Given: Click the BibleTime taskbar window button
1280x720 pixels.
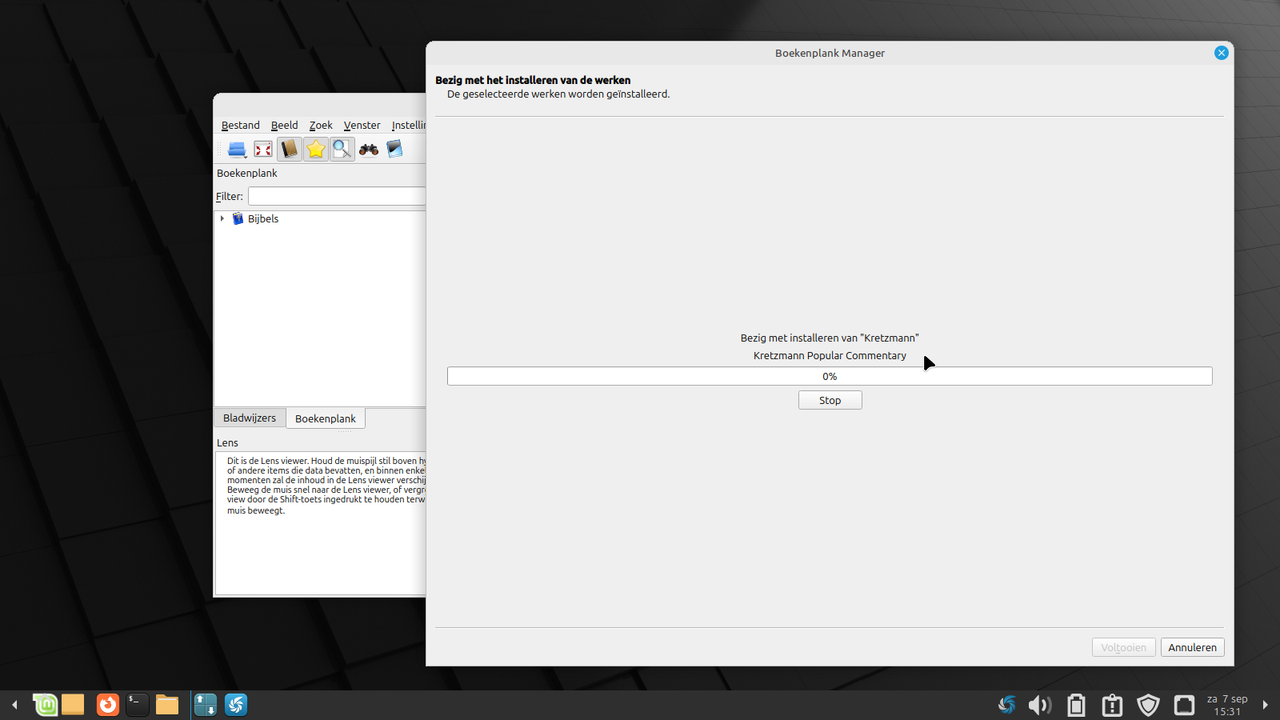Looking at the screenshot, I should (x=236, y=705).
